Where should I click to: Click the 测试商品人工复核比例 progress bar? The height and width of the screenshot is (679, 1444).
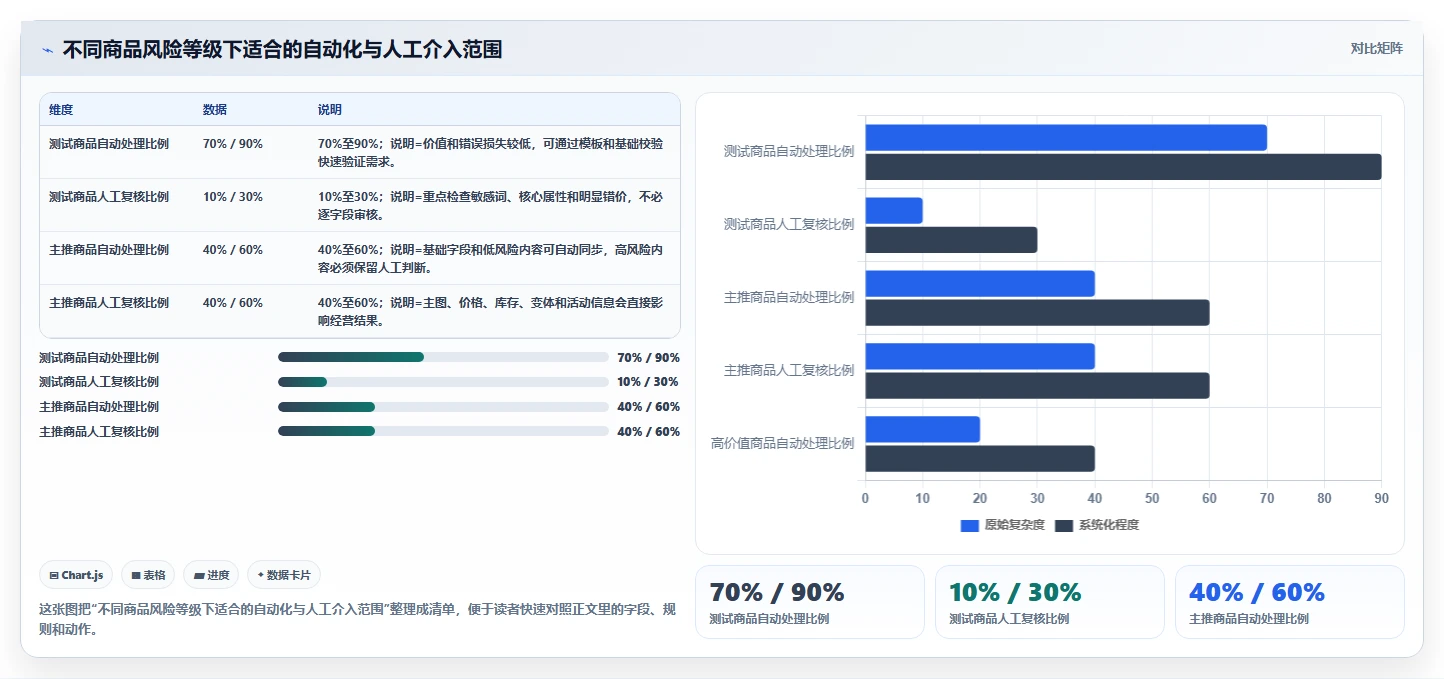click(x=443, y=382)
